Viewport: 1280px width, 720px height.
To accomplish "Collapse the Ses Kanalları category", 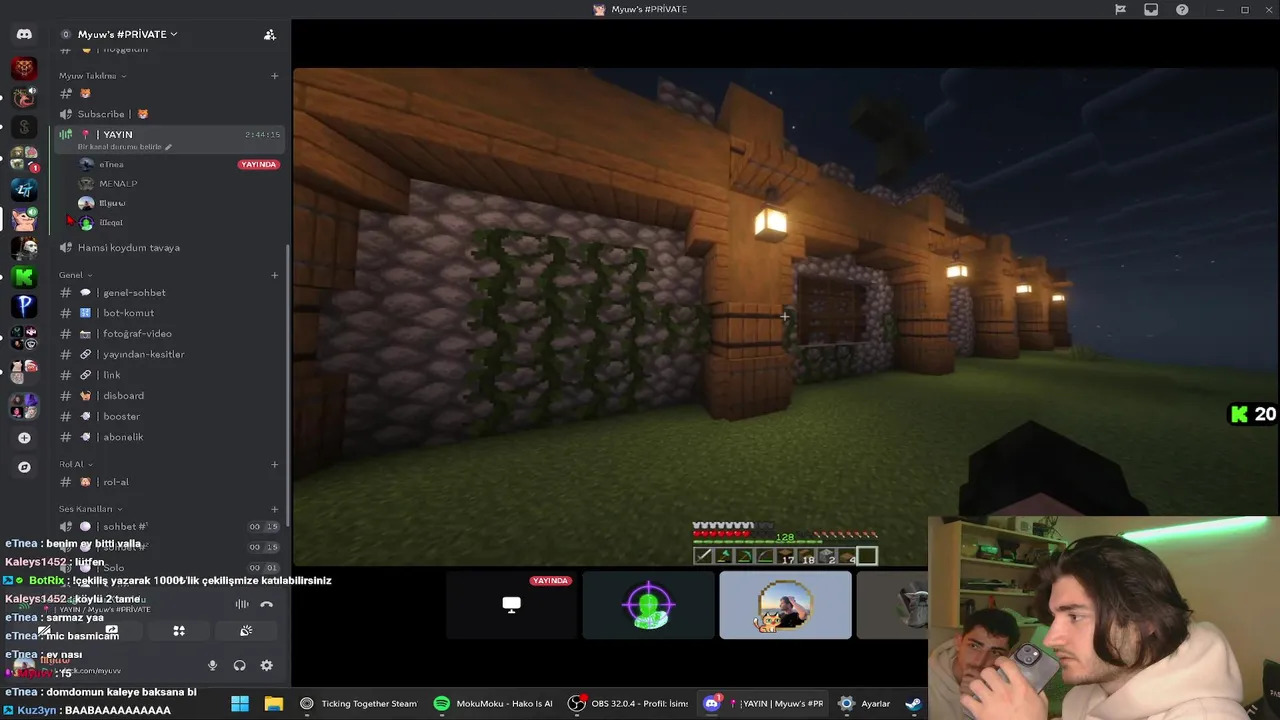I will pos(90,509).
